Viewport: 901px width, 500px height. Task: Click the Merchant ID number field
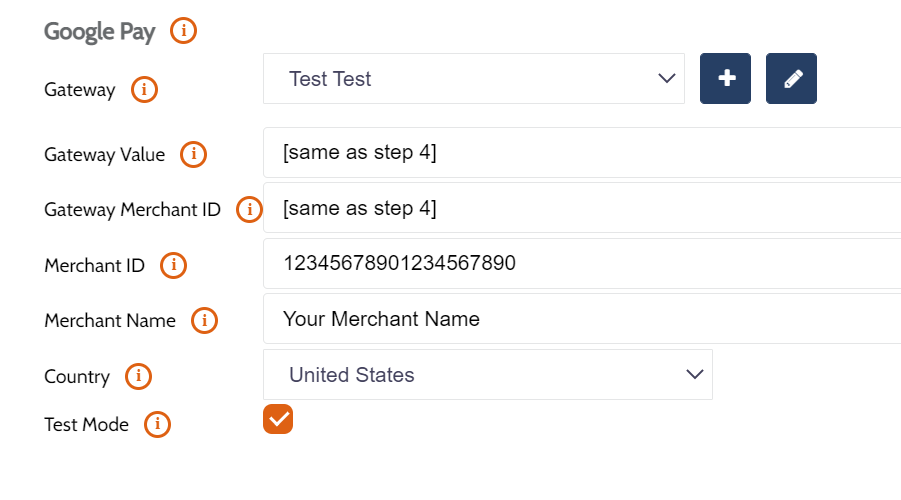580,264
